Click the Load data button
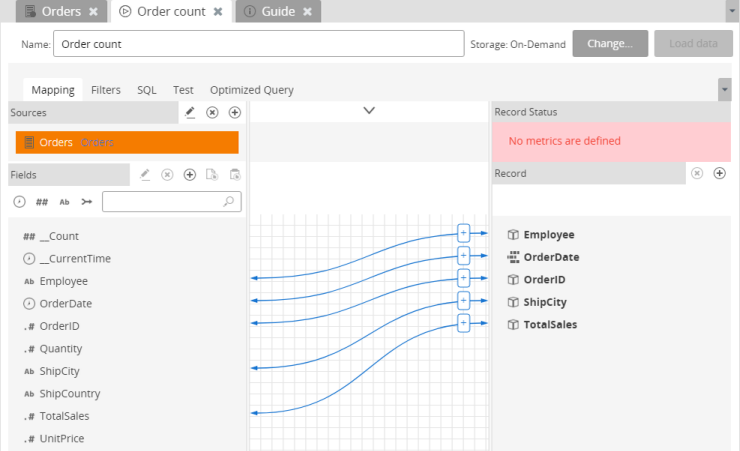 [693, 43]
